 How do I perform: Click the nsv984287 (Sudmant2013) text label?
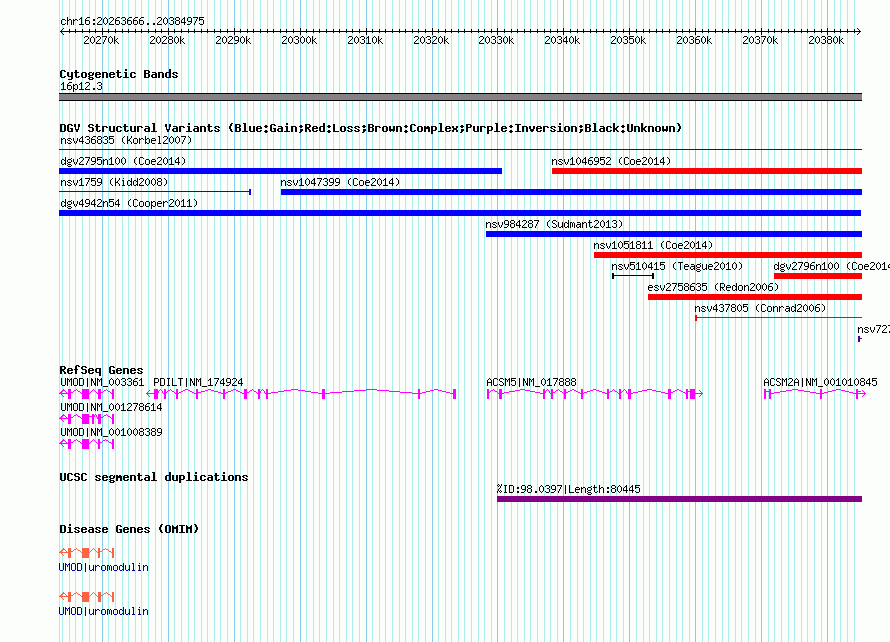pyautogui.click(x=554, y=224)
